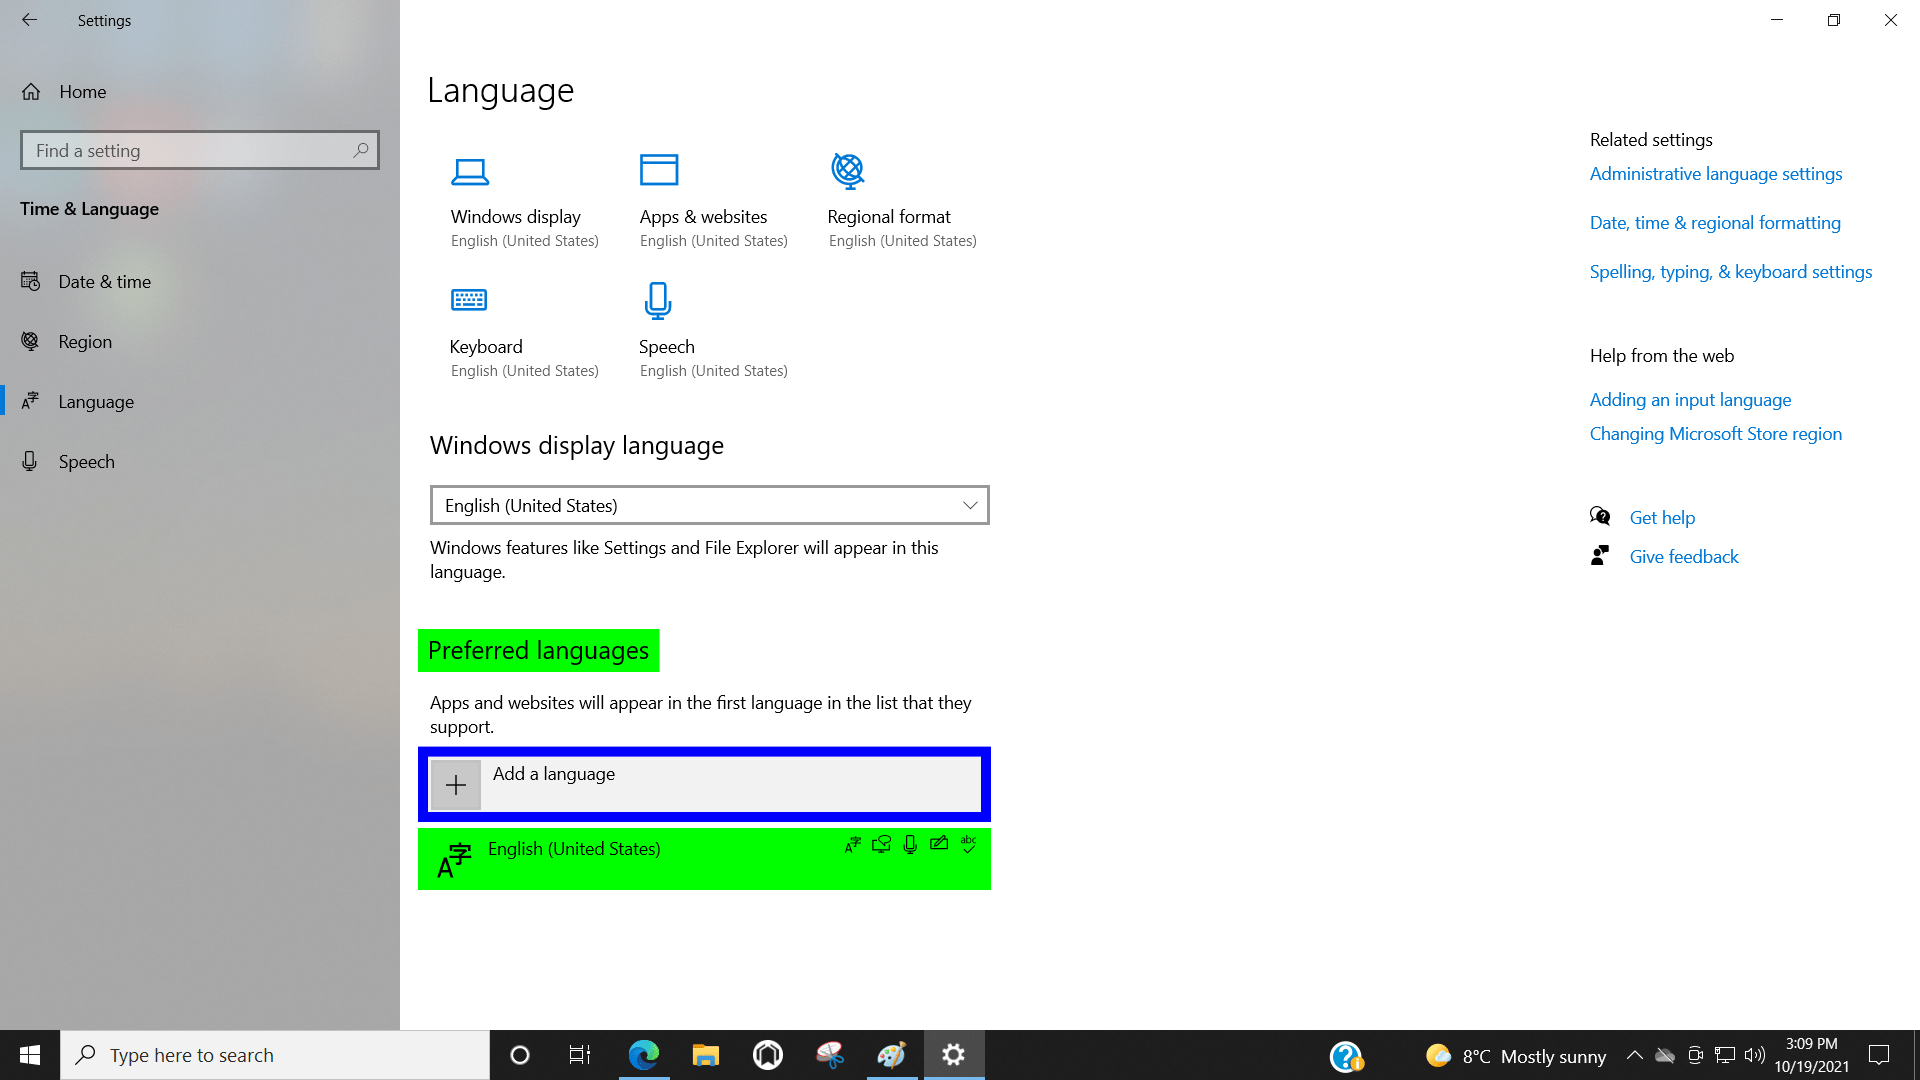
Task: Focus the Find a setting search box
Action: [199, 150]
